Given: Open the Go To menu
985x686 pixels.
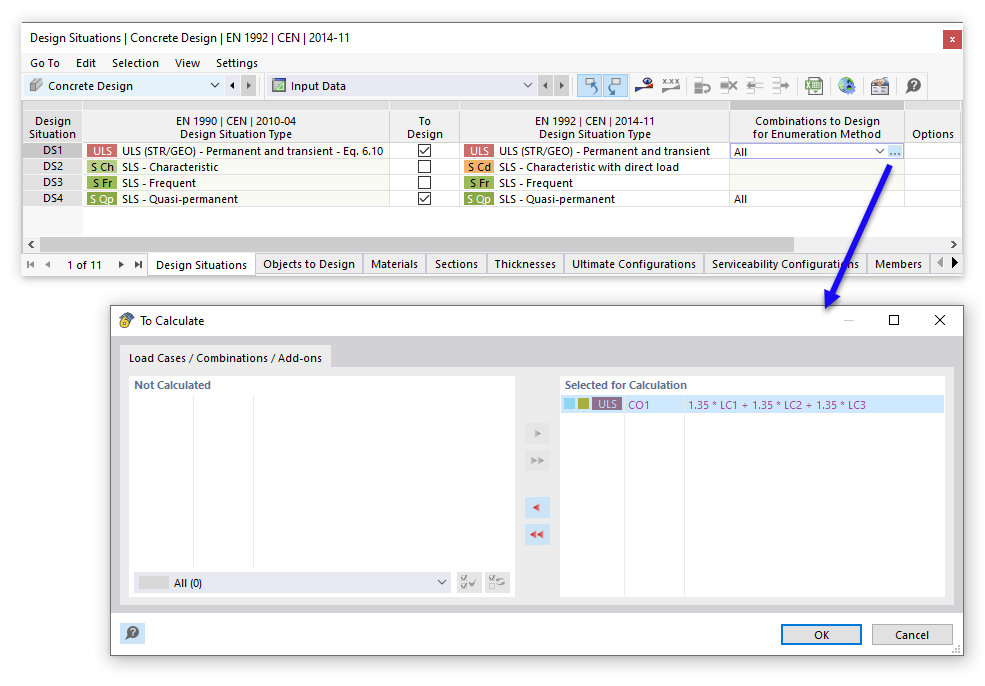Looking at the screenshot, I should click(x=45, y=63).
